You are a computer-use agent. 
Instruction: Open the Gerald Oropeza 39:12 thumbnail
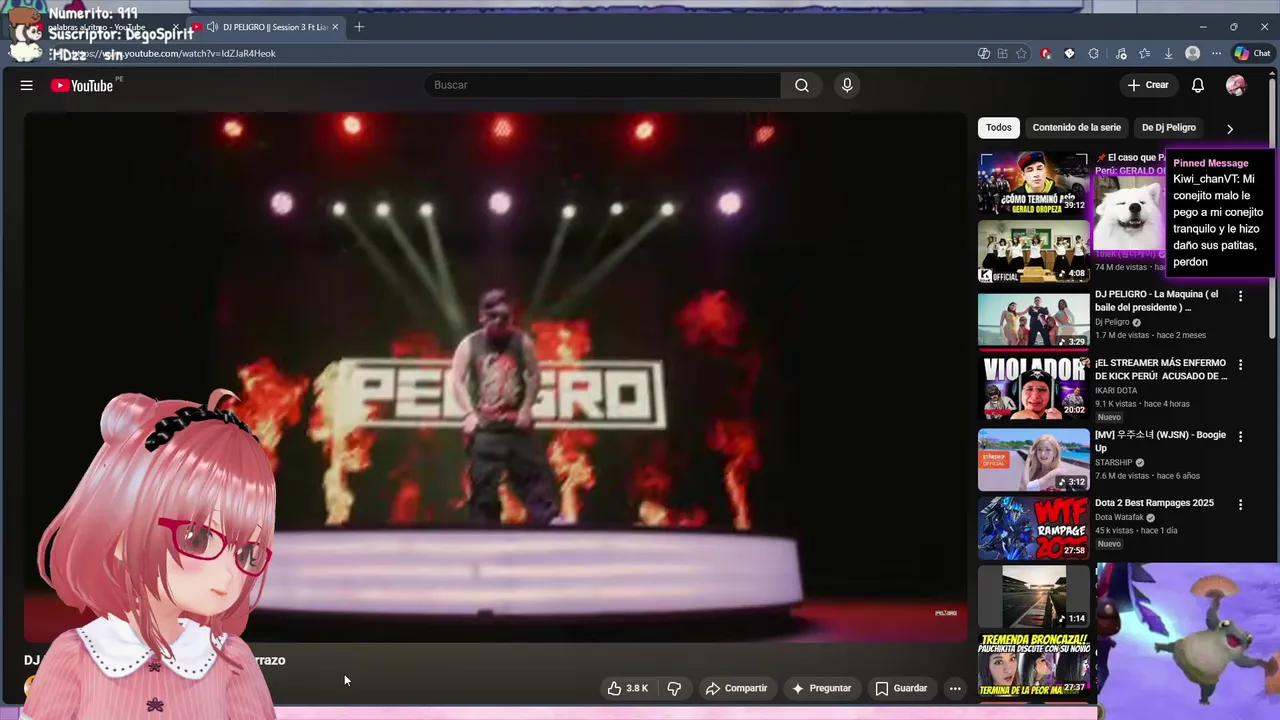pos(1033,182)
